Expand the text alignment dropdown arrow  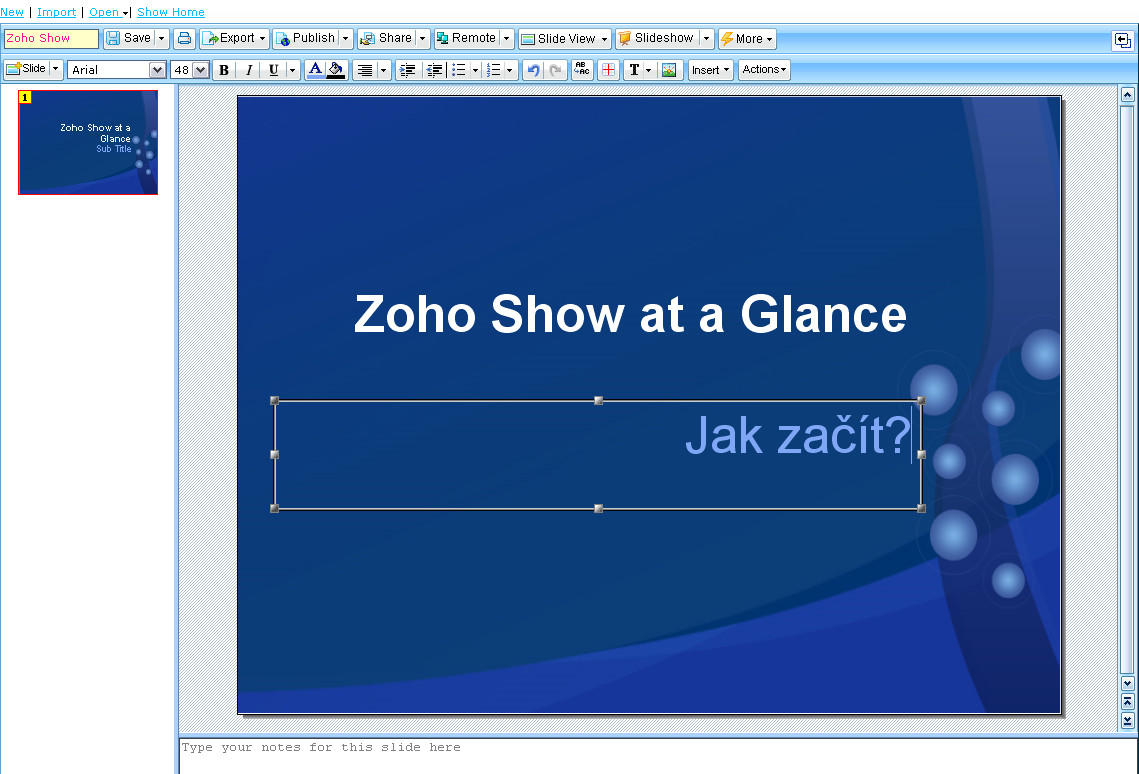[384, 70]
